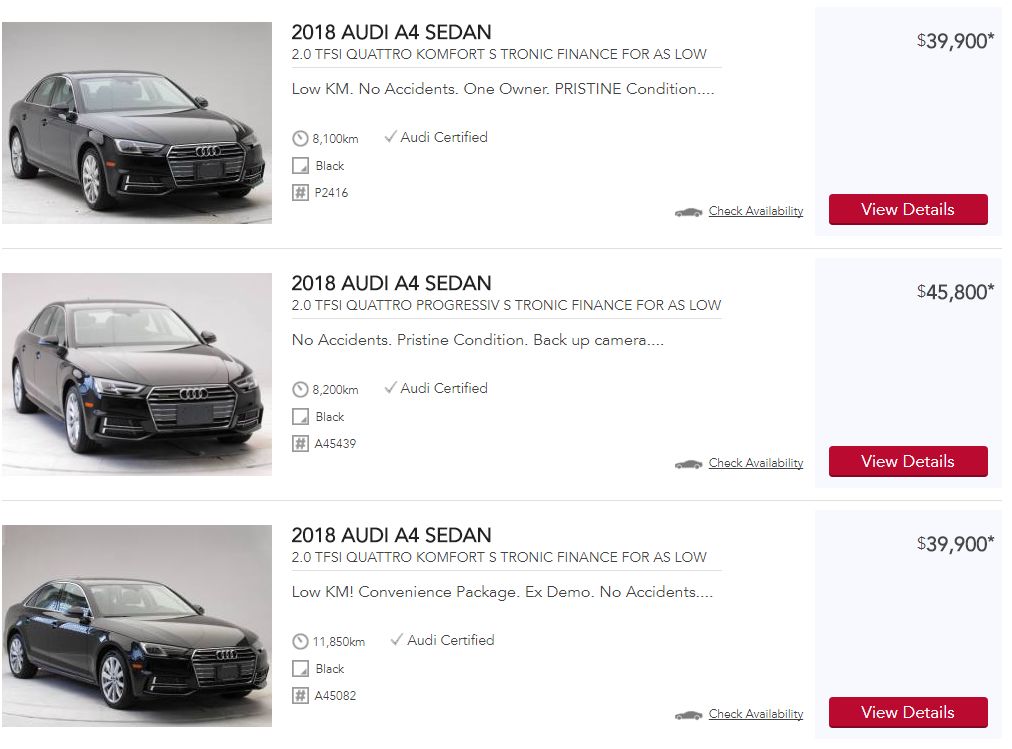
Task: Check Availability of the 8,100km Audi A4
Action: [755, 211]
